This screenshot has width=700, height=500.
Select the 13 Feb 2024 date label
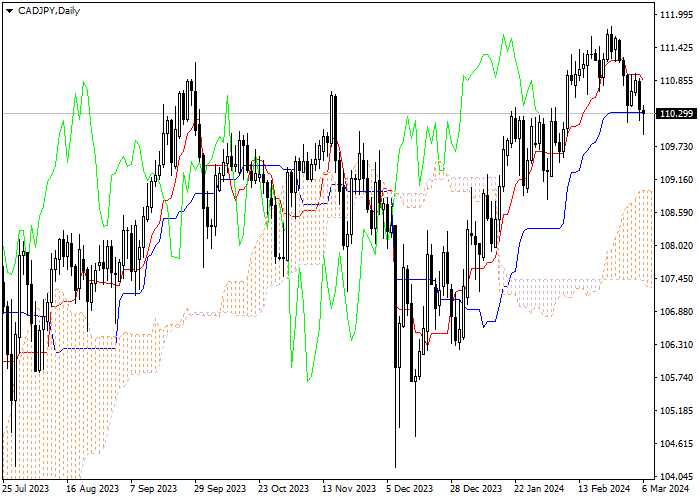pos(604,488)
